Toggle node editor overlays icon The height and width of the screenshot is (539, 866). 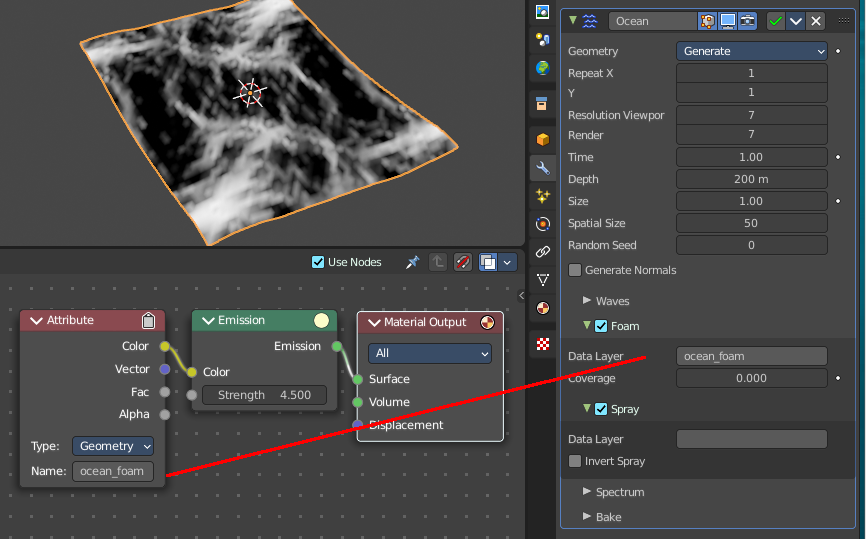tap(488, 262)
